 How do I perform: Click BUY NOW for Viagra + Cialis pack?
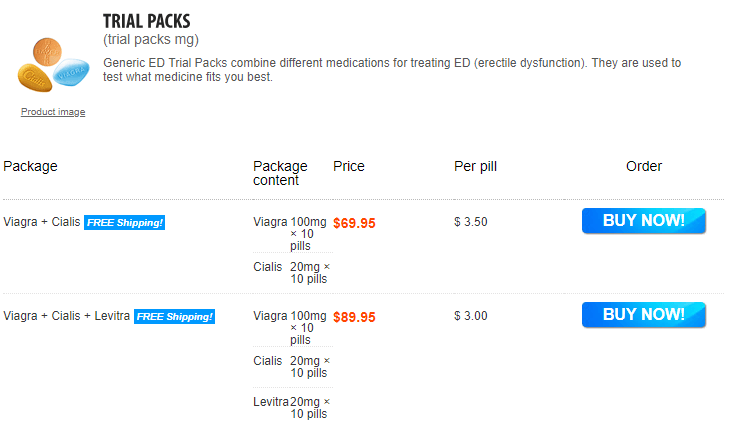coord(644,220)
